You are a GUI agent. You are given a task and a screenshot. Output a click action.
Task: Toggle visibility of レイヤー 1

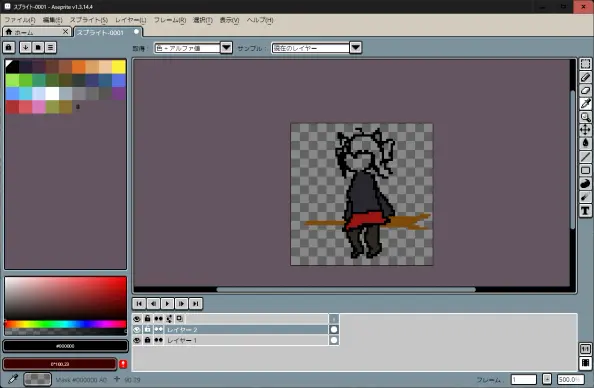click(x=137, y=340)
